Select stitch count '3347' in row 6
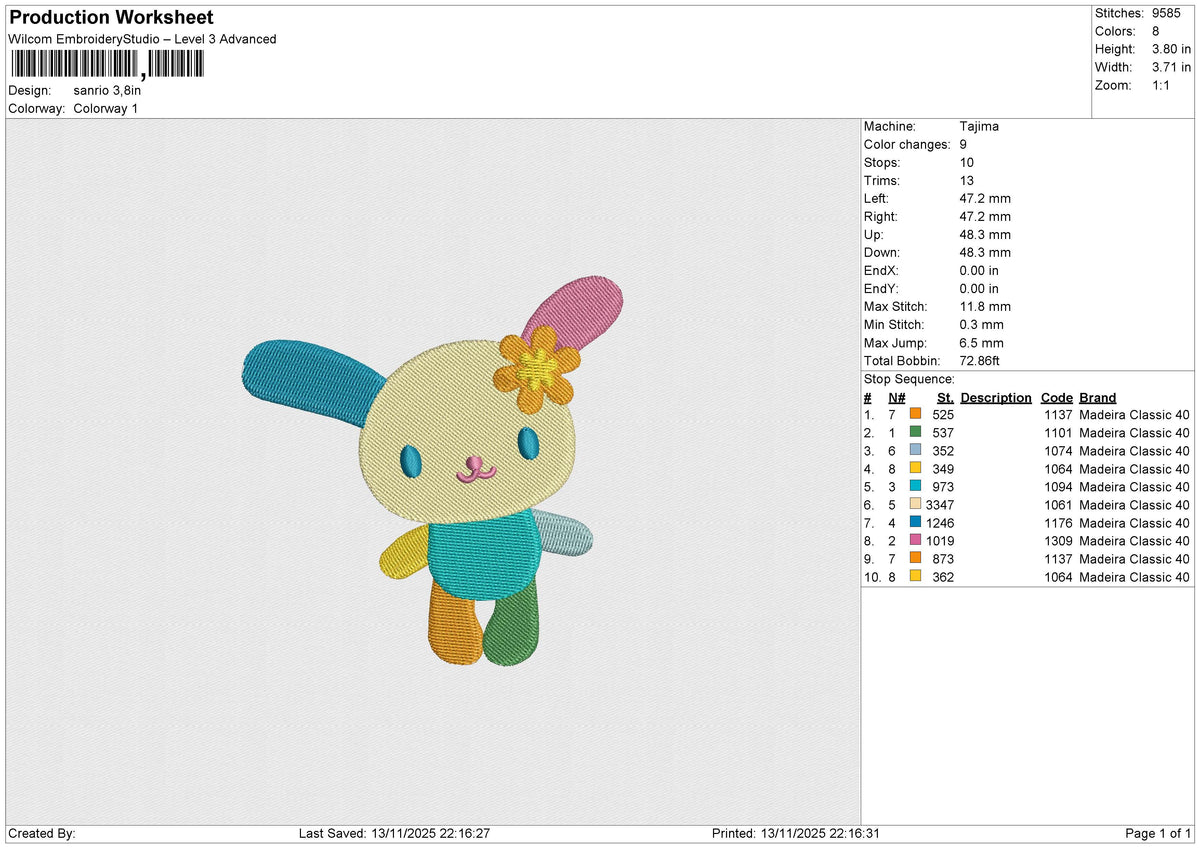This screenshot has height=848, width=1200. click(940, 504)
